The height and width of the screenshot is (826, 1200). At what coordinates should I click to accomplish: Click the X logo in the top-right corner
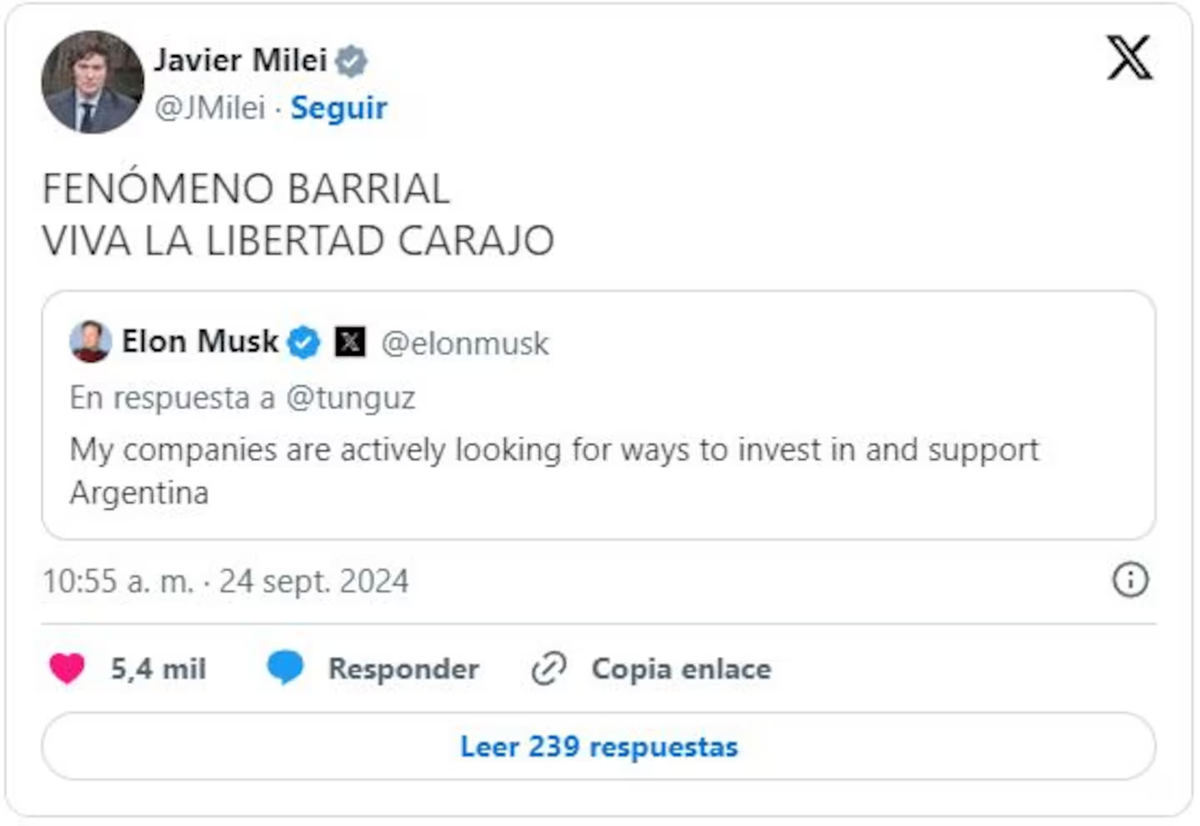(1129, 58)
